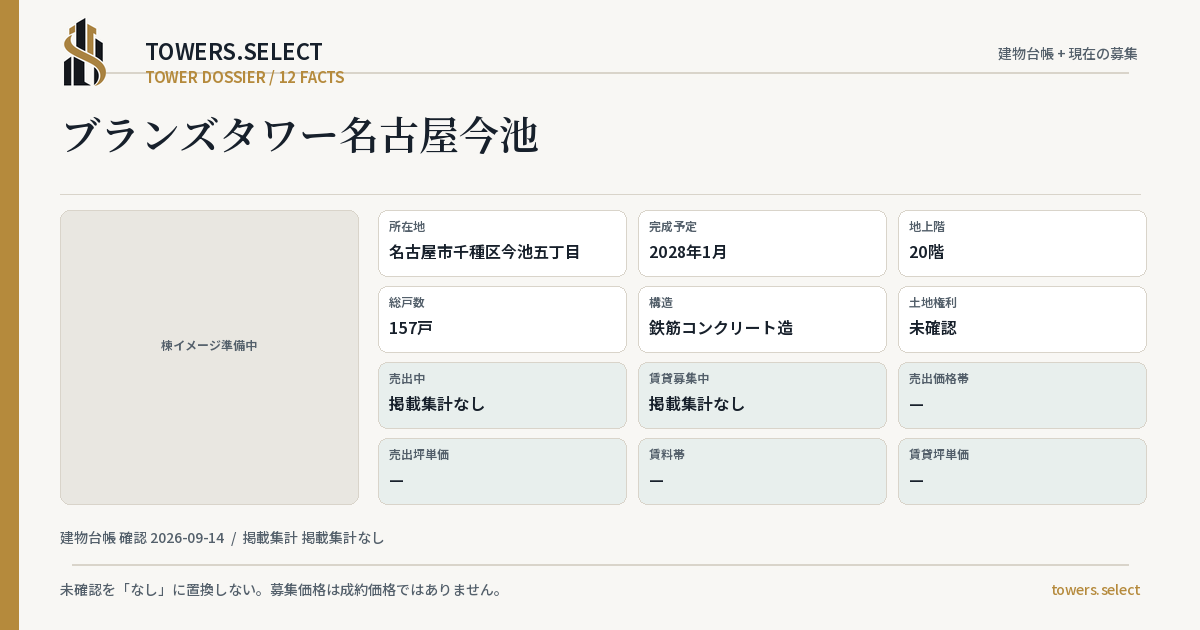Select the 総戸数 card showing 157戸

502,319
